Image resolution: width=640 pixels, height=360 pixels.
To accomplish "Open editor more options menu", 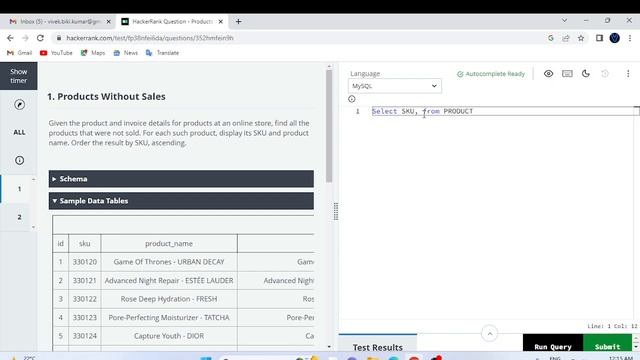I will 628,73.
